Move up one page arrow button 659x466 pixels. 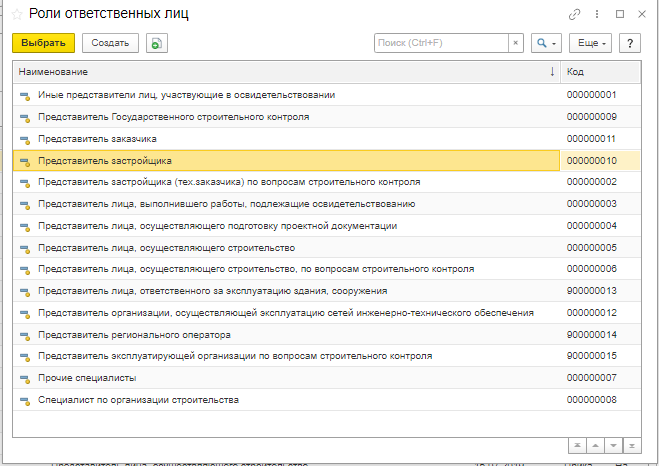tap(596, 445)
